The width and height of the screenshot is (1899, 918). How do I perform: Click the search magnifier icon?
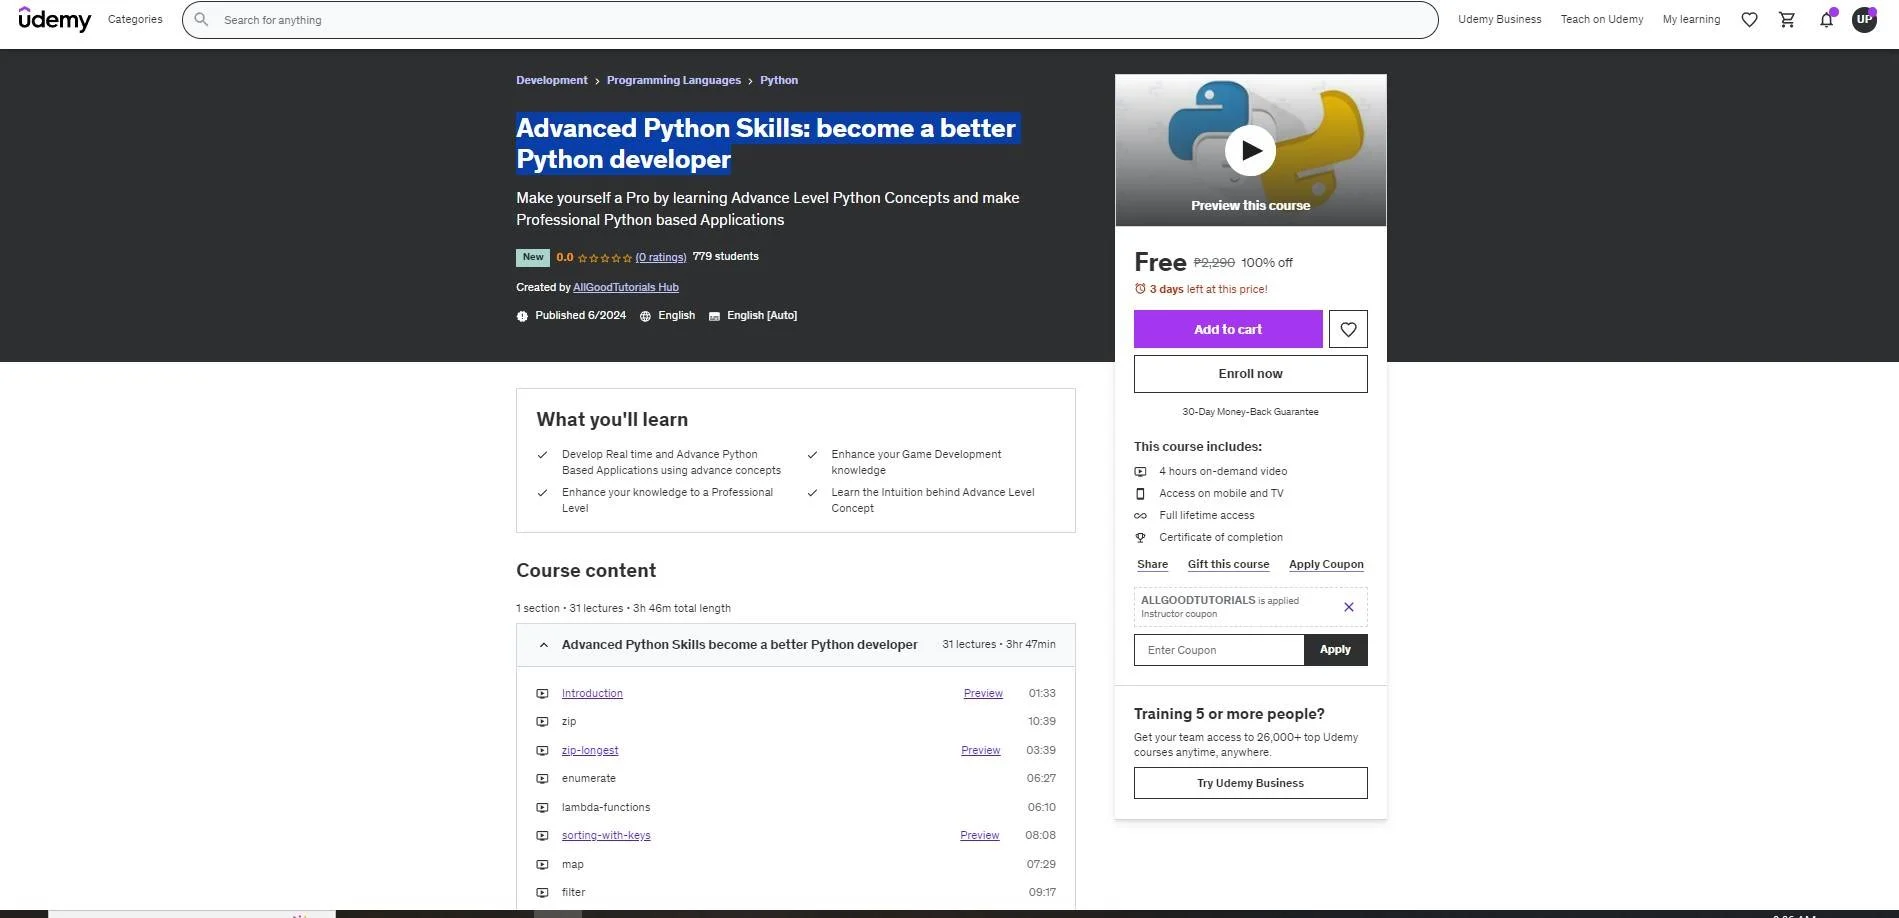point(201,19)
